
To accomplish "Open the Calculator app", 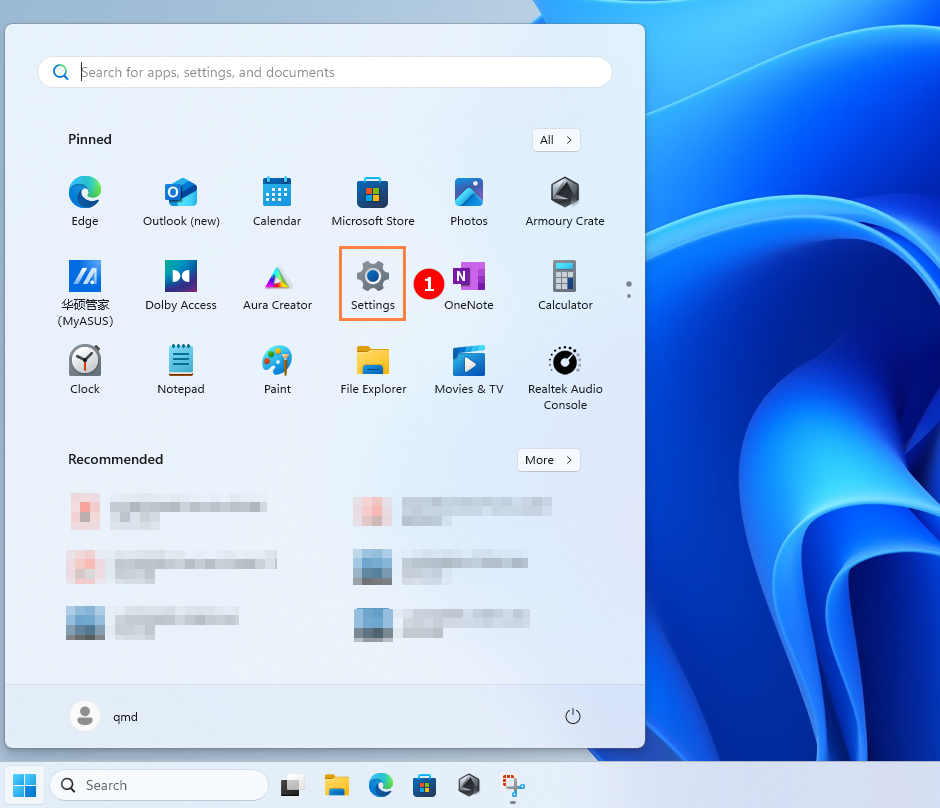I will coord(565,286).
